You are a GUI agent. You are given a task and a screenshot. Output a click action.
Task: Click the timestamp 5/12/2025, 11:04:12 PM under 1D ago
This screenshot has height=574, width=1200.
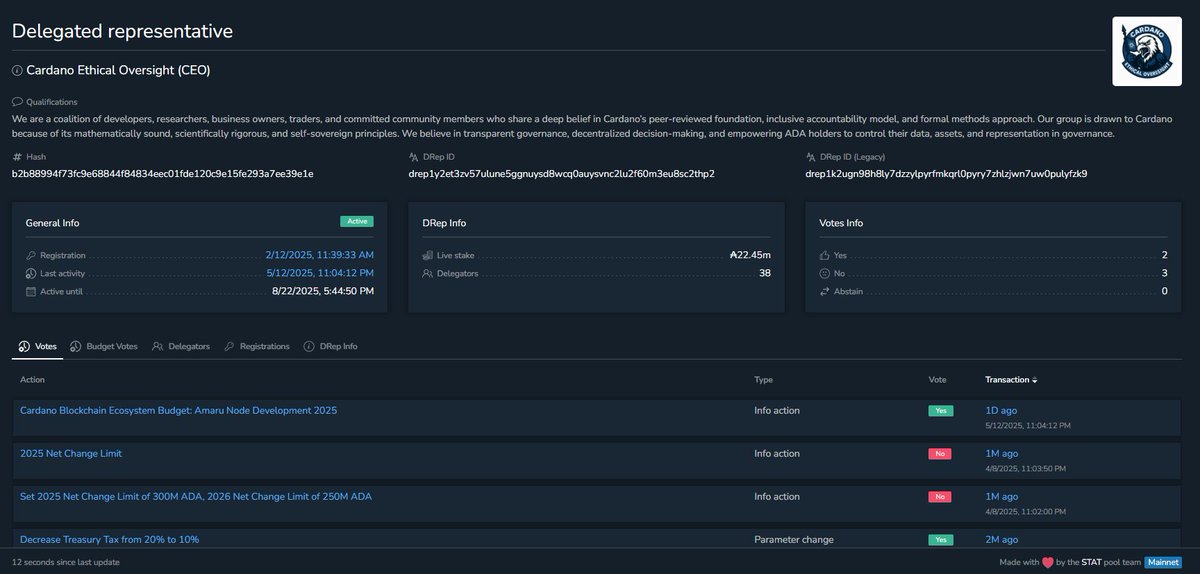coord(1028,426)
